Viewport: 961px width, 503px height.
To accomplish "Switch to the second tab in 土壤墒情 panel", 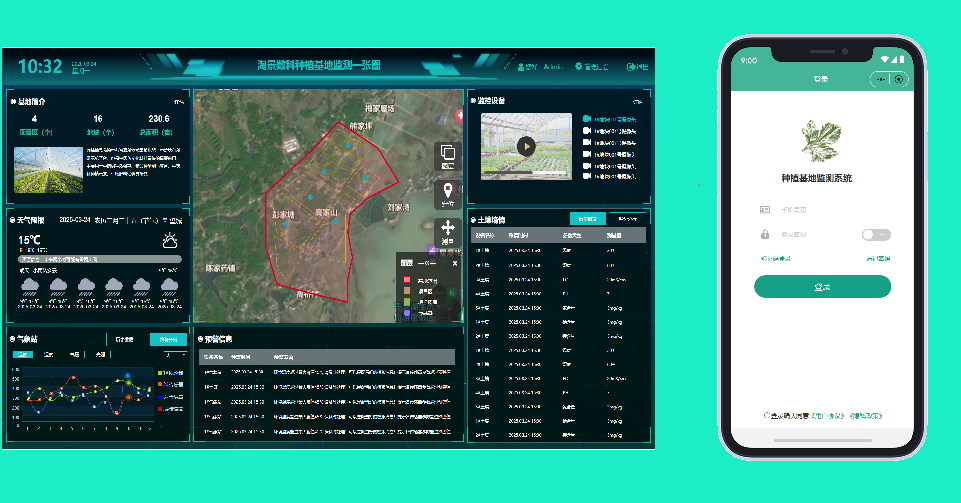I will coord(627,219).
